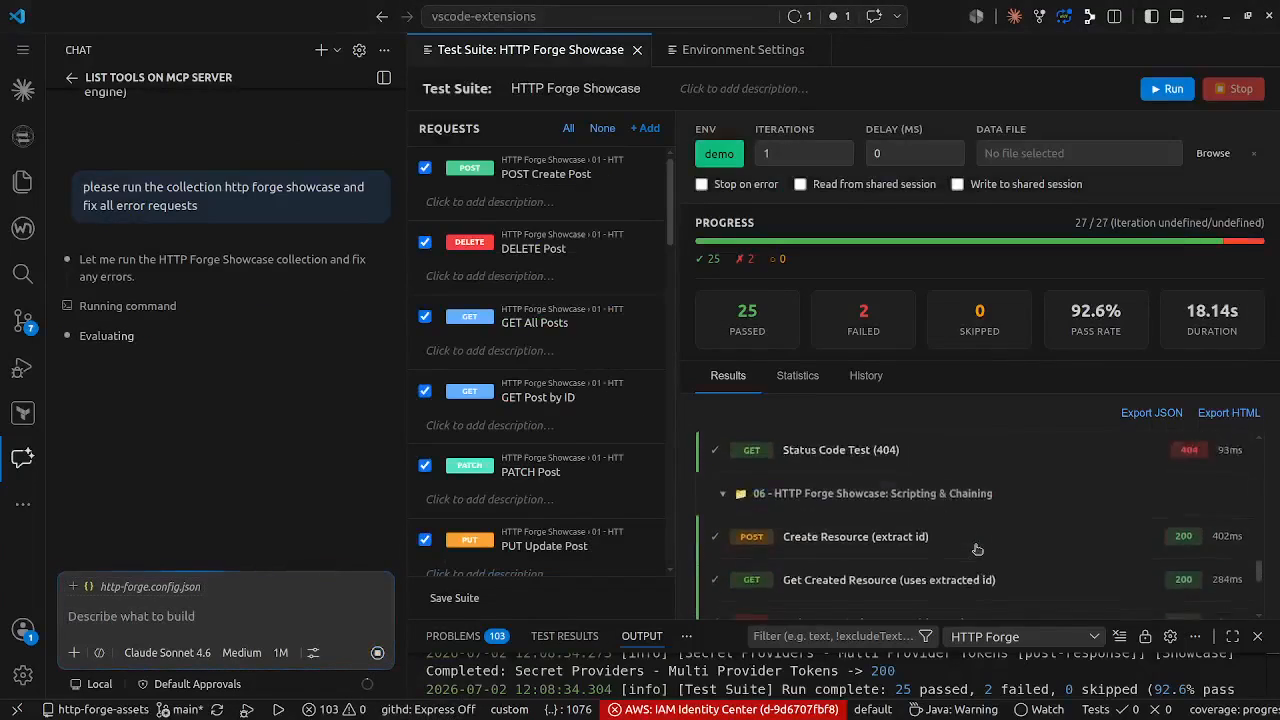
Task: Open the Manage gear in activity bar
Action: coord(23,676)
